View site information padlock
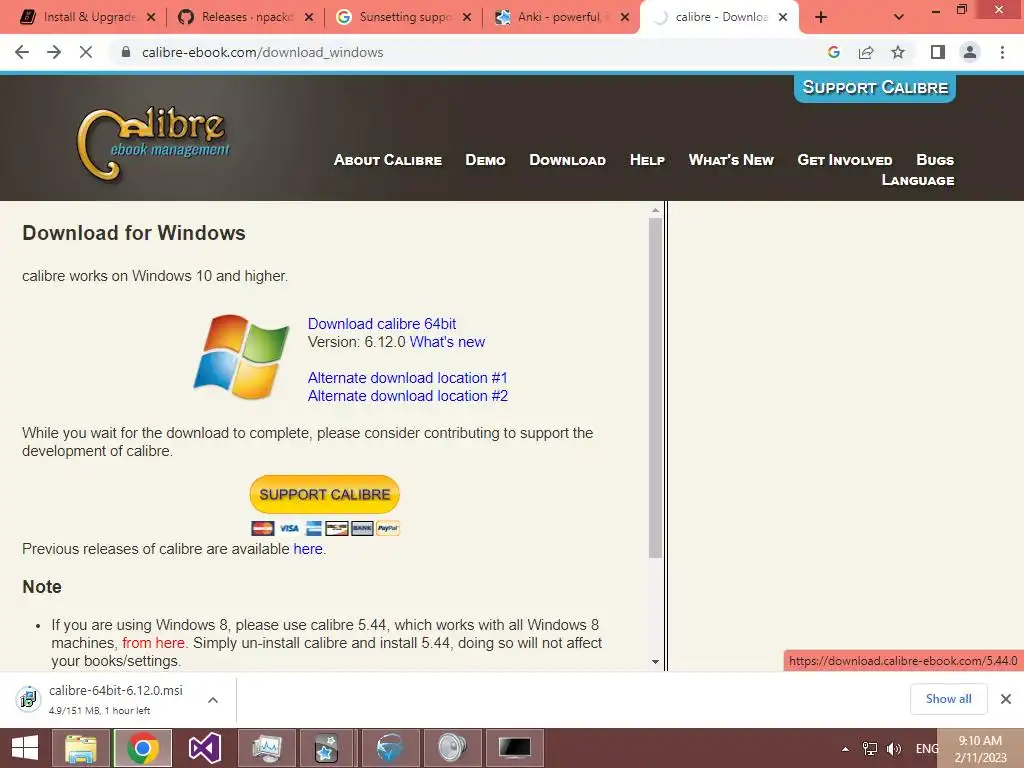This screenshot has height=768, width=1024. point(126,52)
